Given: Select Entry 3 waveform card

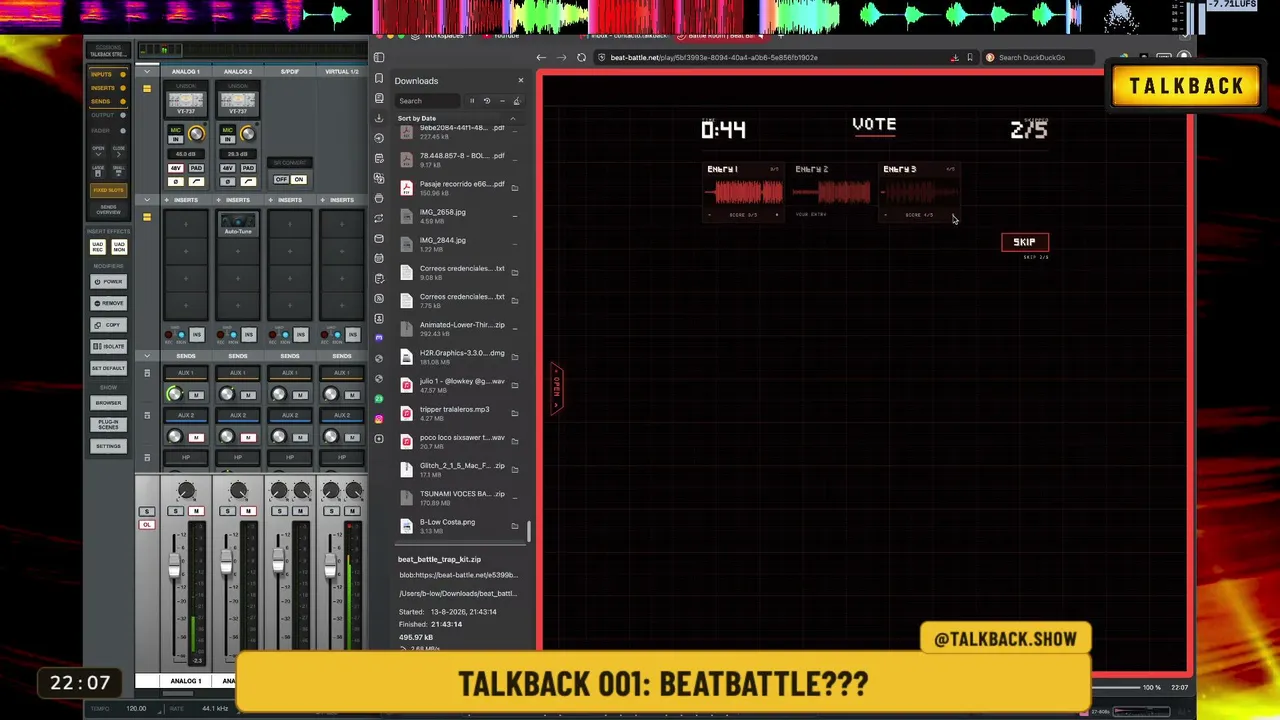Looking at the screenshot, I should coord(920,191).
